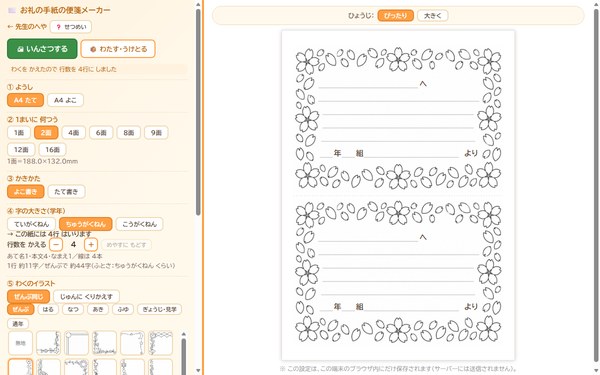Select たて書き writing direction
600x375 pixels.
[67, 192]
